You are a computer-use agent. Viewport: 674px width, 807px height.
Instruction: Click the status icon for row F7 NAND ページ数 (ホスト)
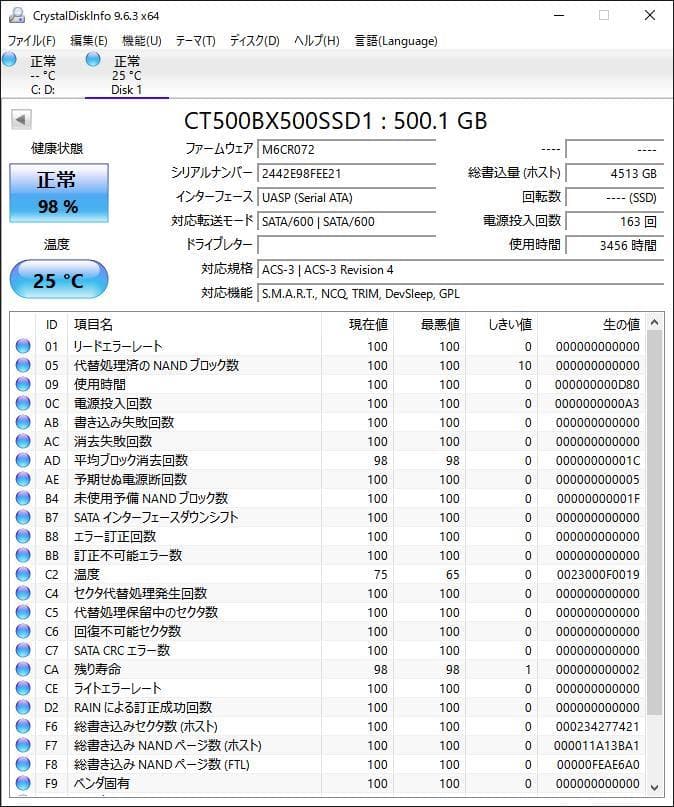23,745
